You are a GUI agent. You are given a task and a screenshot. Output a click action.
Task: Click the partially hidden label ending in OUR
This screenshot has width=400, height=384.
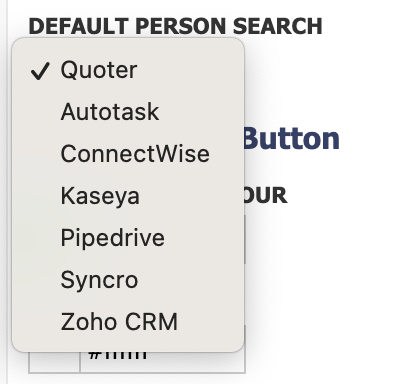tap(265, 195)
